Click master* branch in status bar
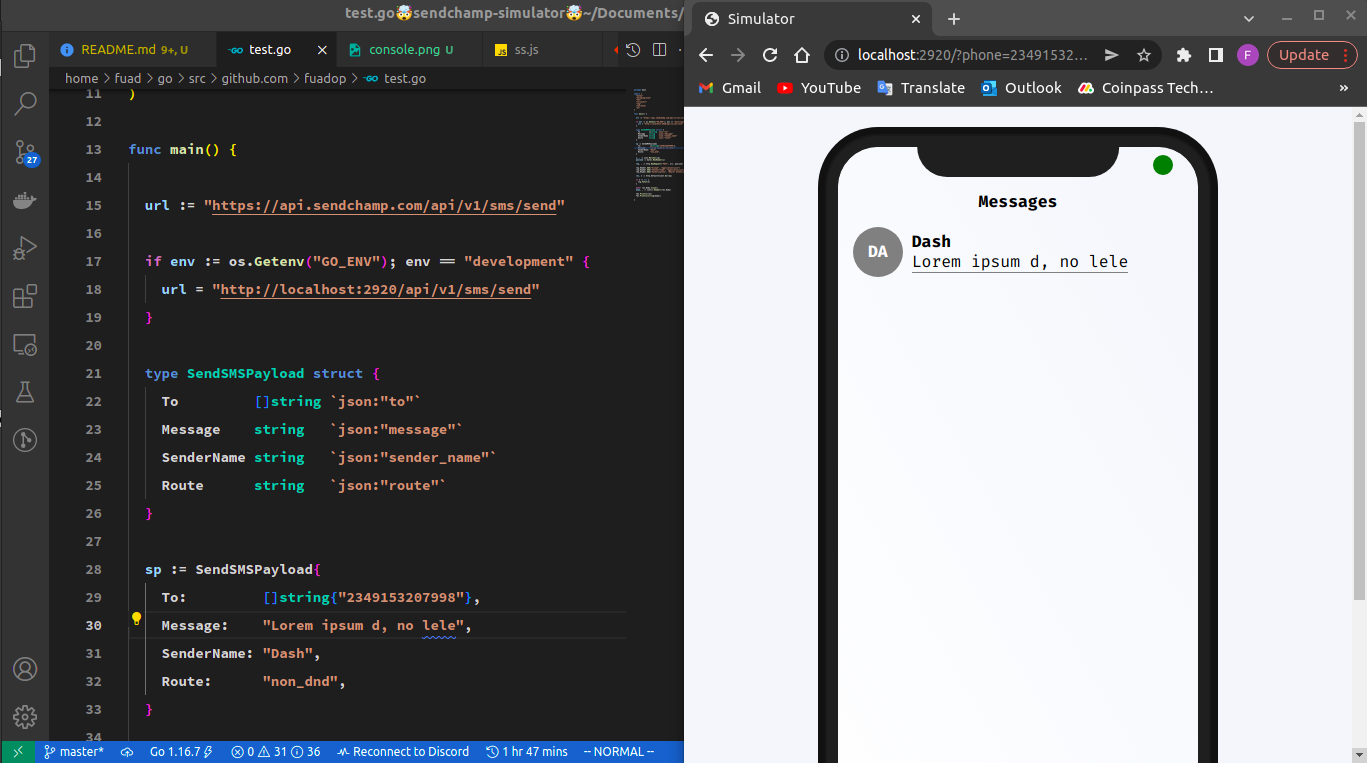This screenshot has width=1367, height=763. [x=74, y=752]
